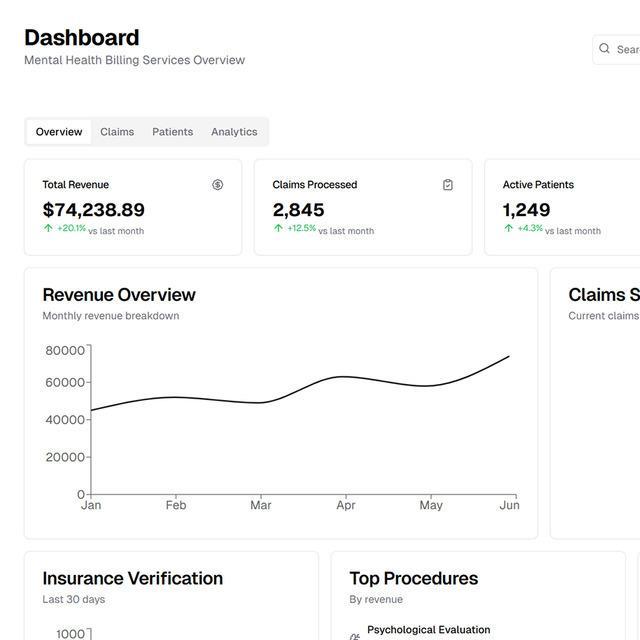
Task: Click the revenue line above the Apr label
Action: pyautogui.click(x=345, y=377)
